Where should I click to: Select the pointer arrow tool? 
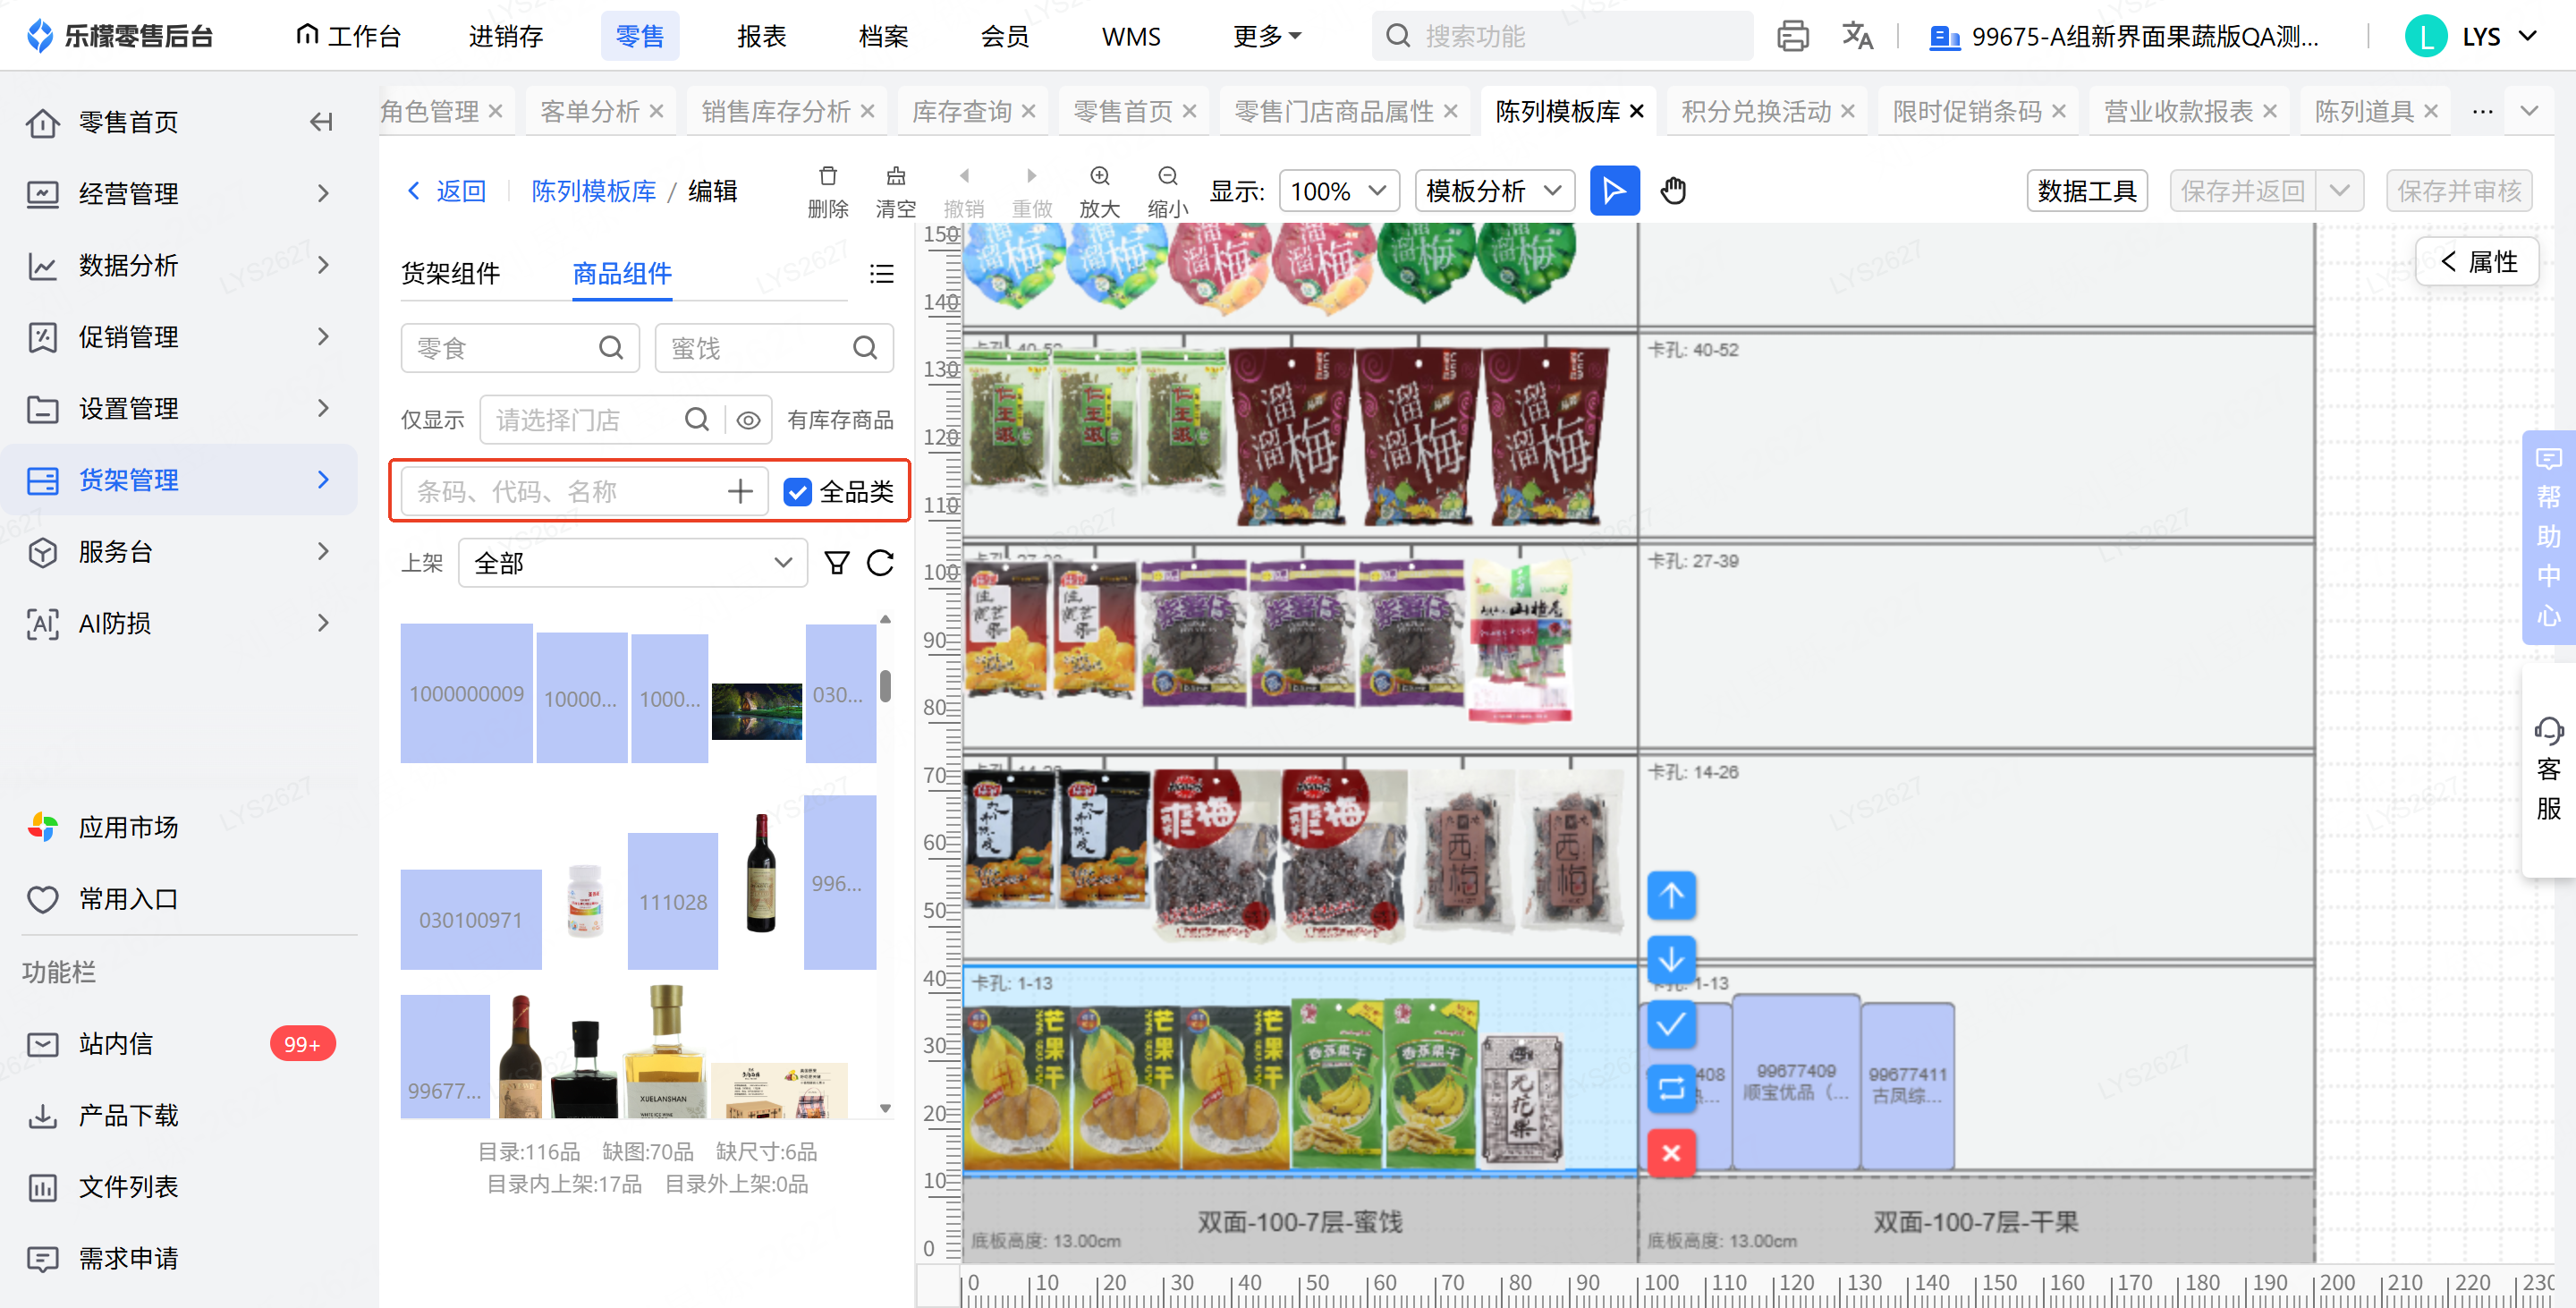(x=1614, y=190)
